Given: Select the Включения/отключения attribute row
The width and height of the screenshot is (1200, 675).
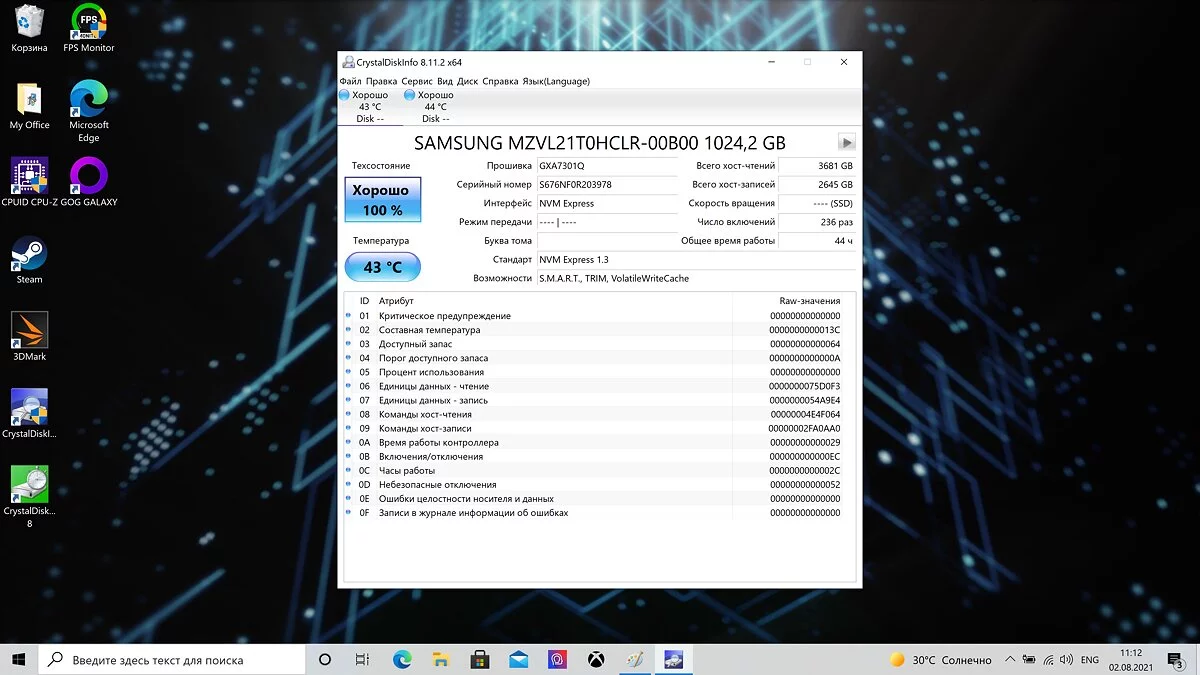Looking at the screenshot, I should pyautogui.click(x=599, y=457).
